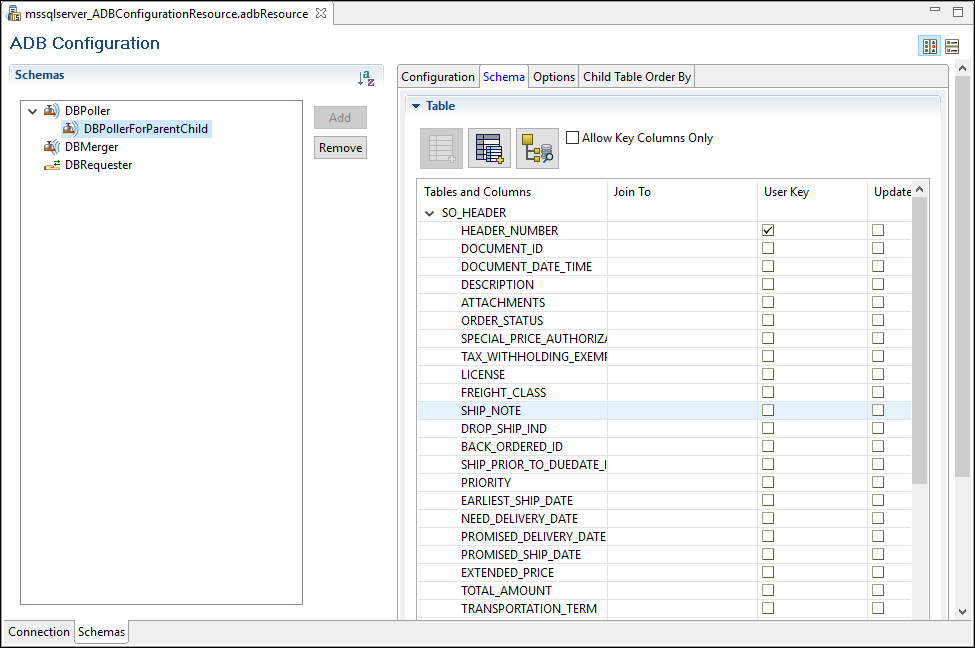The image size is (975, 648).
Task: Uncheck User Key for HEADER_NUMBER
Action: (x=768, y=230)
